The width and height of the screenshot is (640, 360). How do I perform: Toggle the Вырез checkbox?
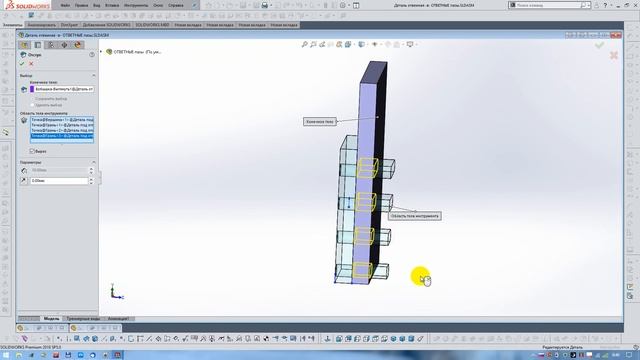pyautogui.click(x=32, y=151)
